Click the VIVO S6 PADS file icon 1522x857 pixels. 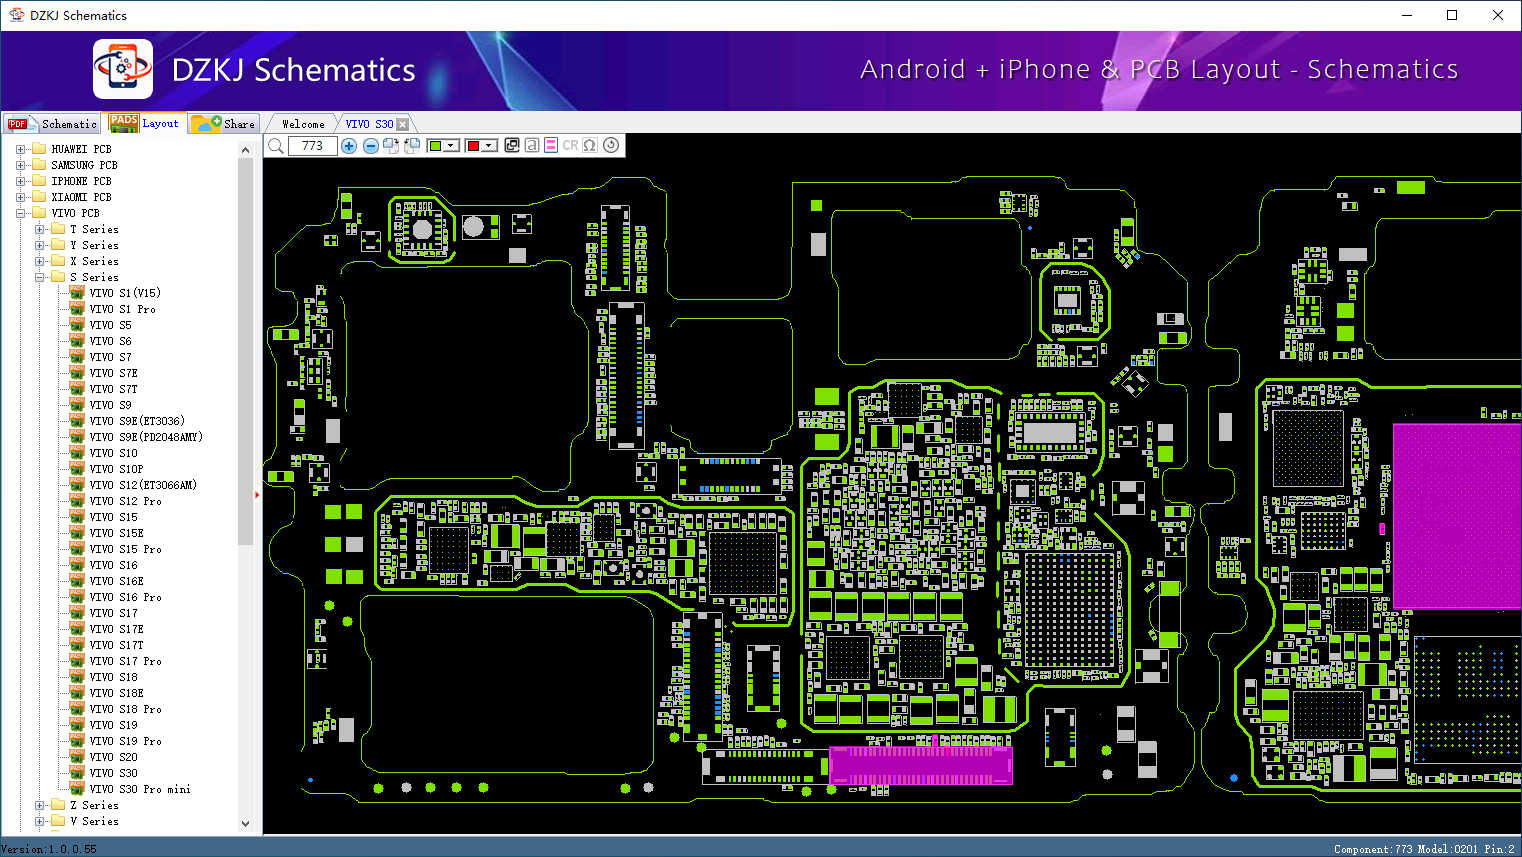click(x=77, y=341)
